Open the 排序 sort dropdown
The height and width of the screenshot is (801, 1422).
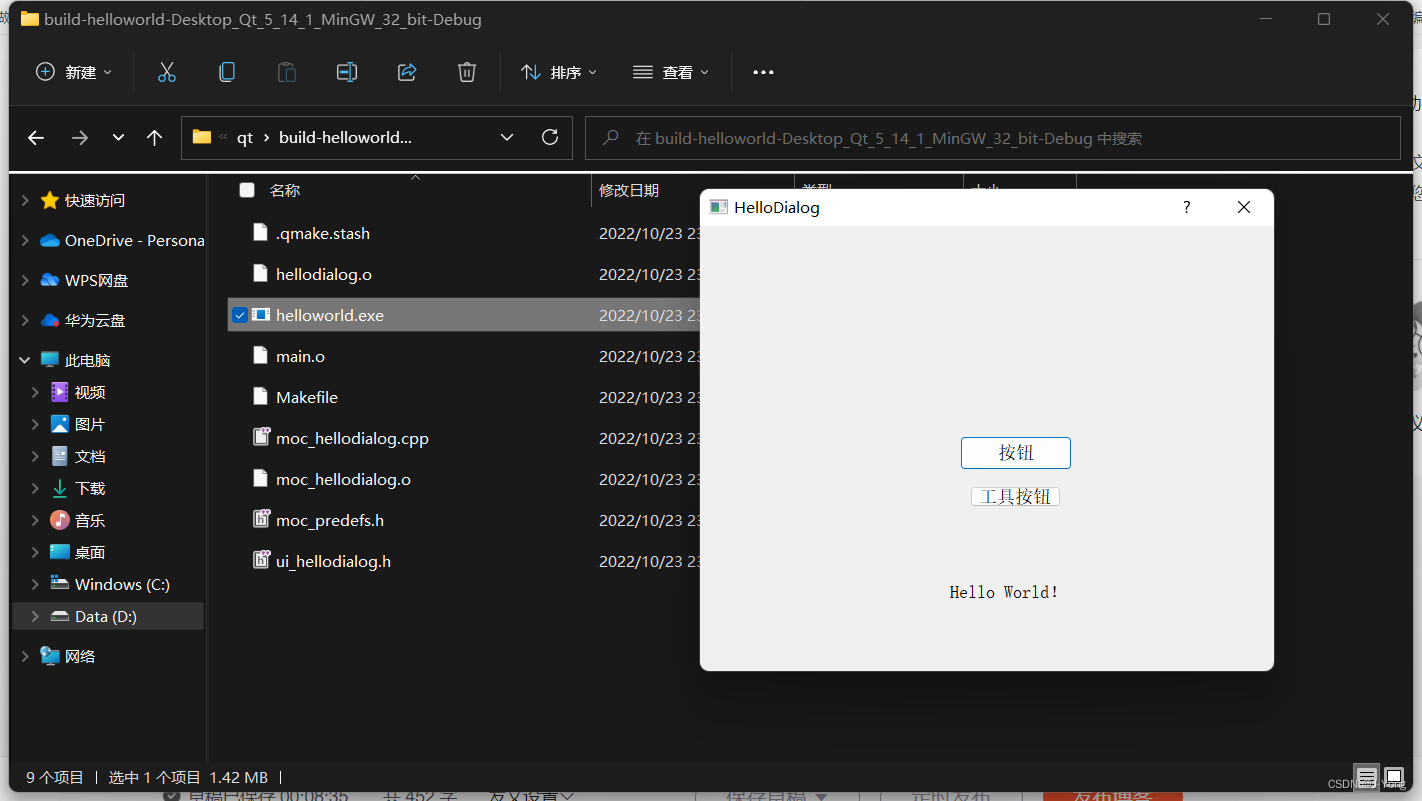pos(558,71)
